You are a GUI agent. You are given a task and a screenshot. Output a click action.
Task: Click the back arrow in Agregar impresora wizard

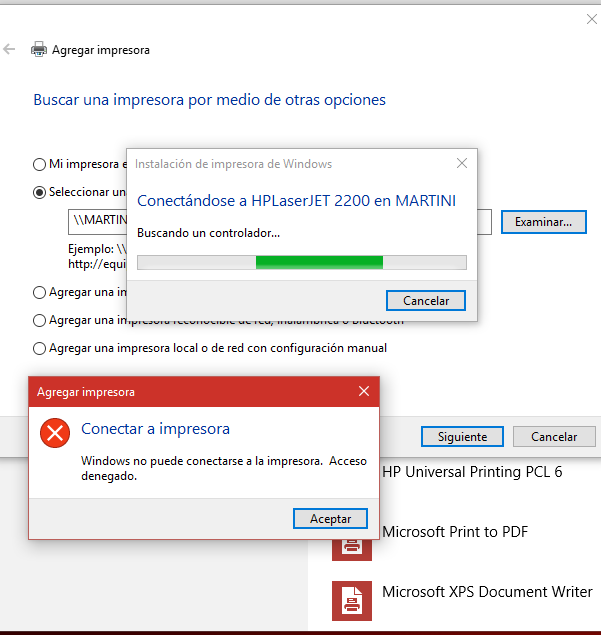pyautogui.click(x=9, y=49)
